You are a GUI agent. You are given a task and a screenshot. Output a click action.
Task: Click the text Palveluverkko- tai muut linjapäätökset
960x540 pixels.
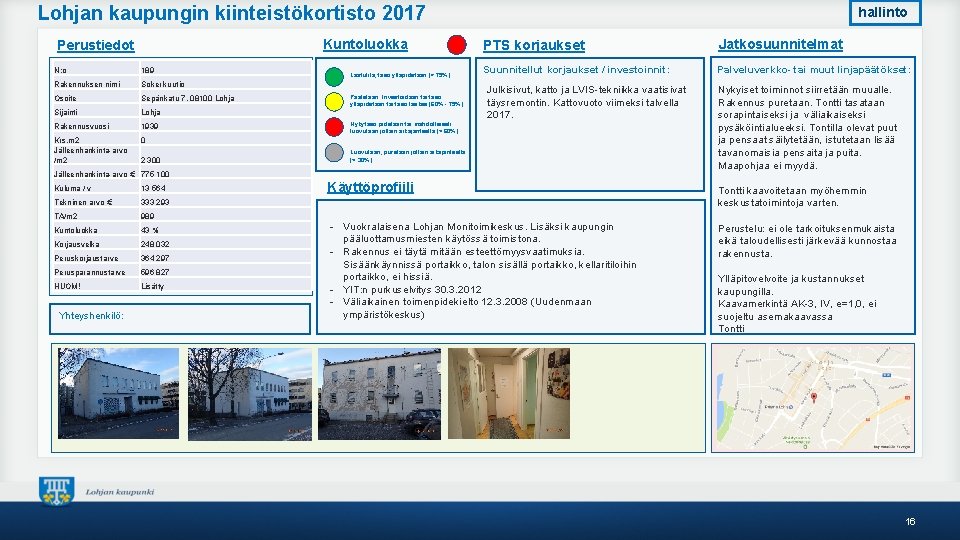point(814,70)
